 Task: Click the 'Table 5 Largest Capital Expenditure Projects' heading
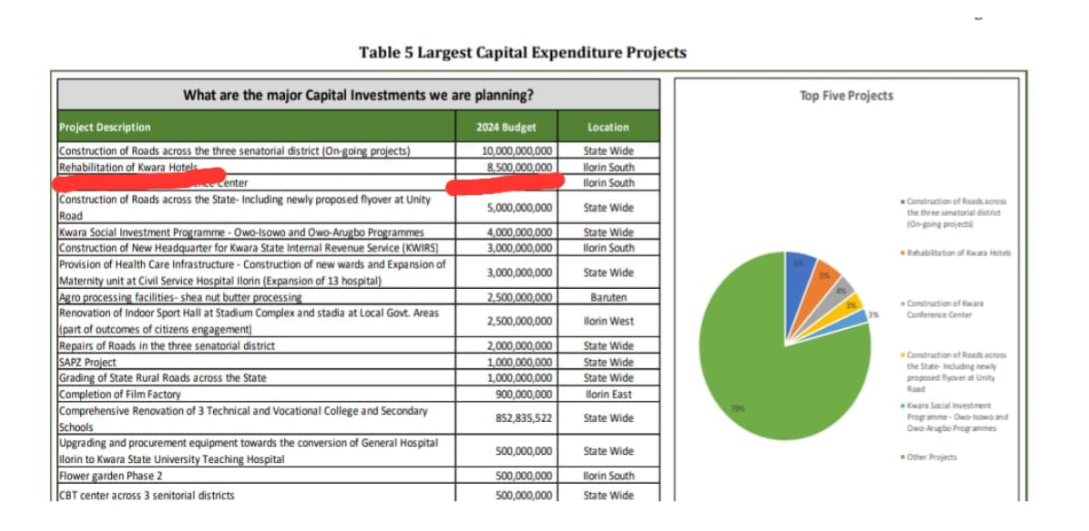coord(522,52)
